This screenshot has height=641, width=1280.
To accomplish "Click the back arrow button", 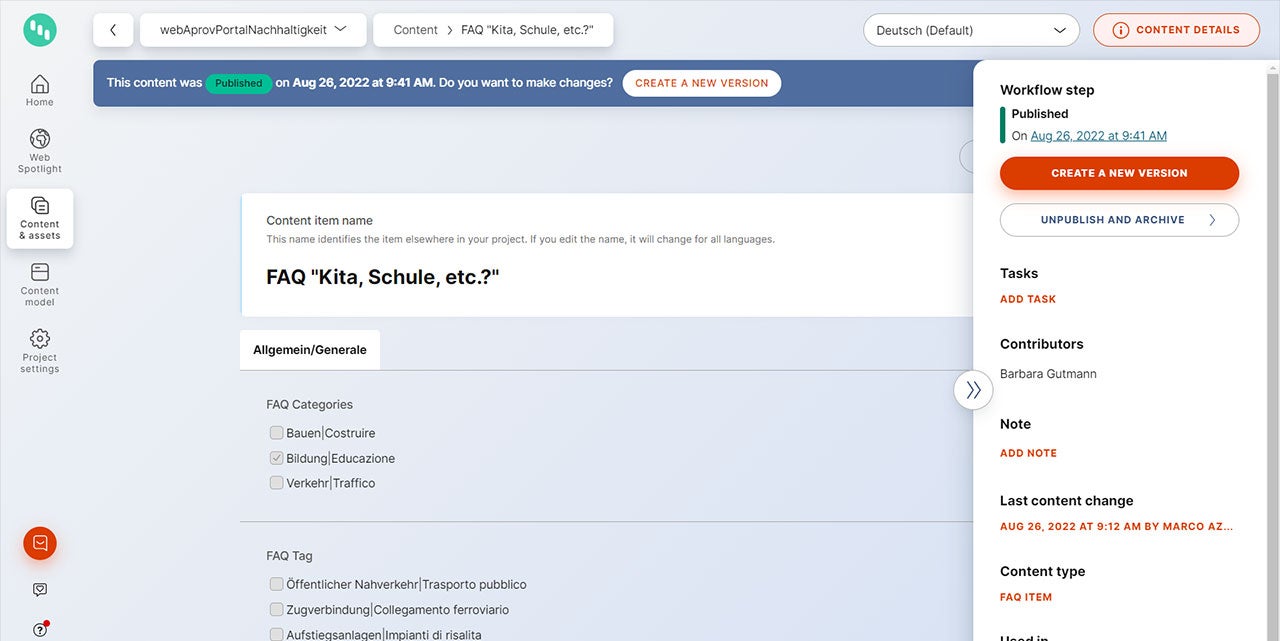I will pos(113,30).
